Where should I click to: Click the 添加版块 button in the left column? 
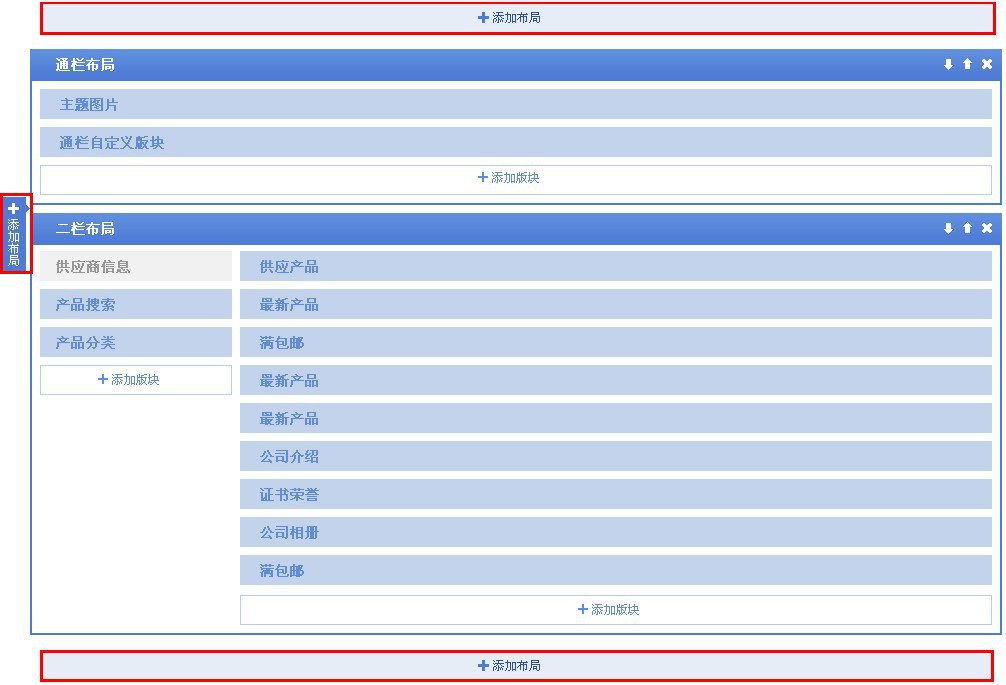tap(135, 379)
